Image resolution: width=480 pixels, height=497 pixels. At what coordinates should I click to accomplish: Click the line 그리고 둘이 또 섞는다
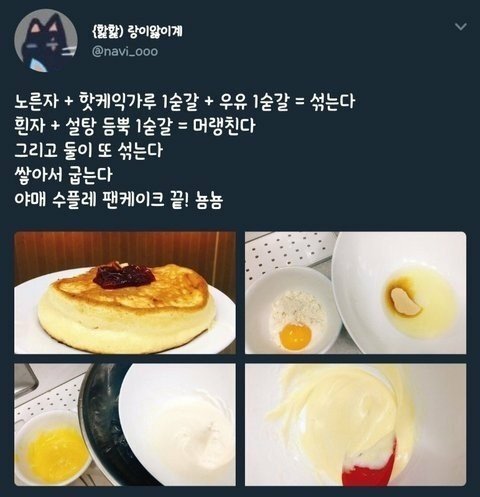point(89,150)
